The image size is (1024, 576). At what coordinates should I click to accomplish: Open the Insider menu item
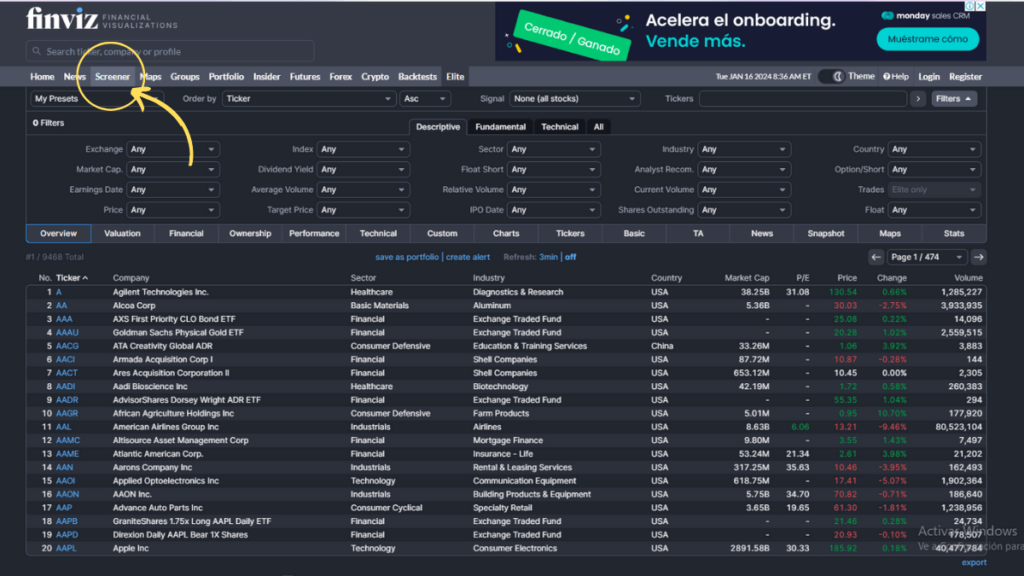(x=266, y=76)
